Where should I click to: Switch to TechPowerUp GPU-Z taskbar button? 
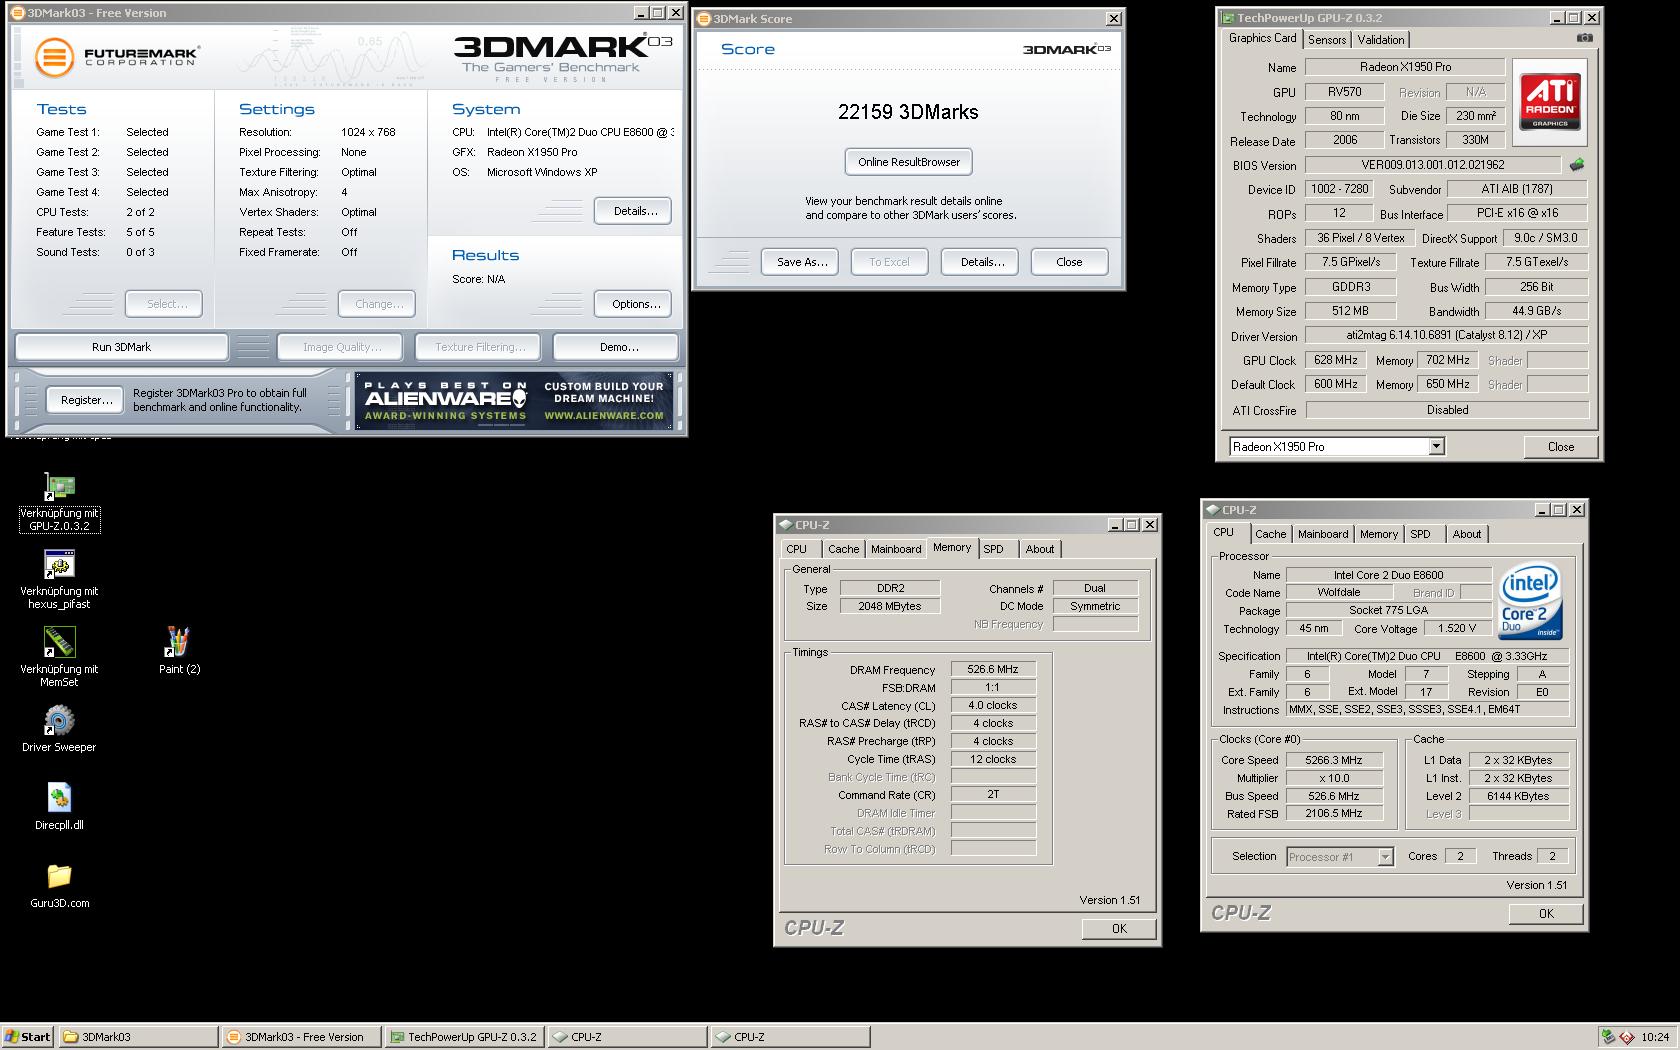[464, 1037]
